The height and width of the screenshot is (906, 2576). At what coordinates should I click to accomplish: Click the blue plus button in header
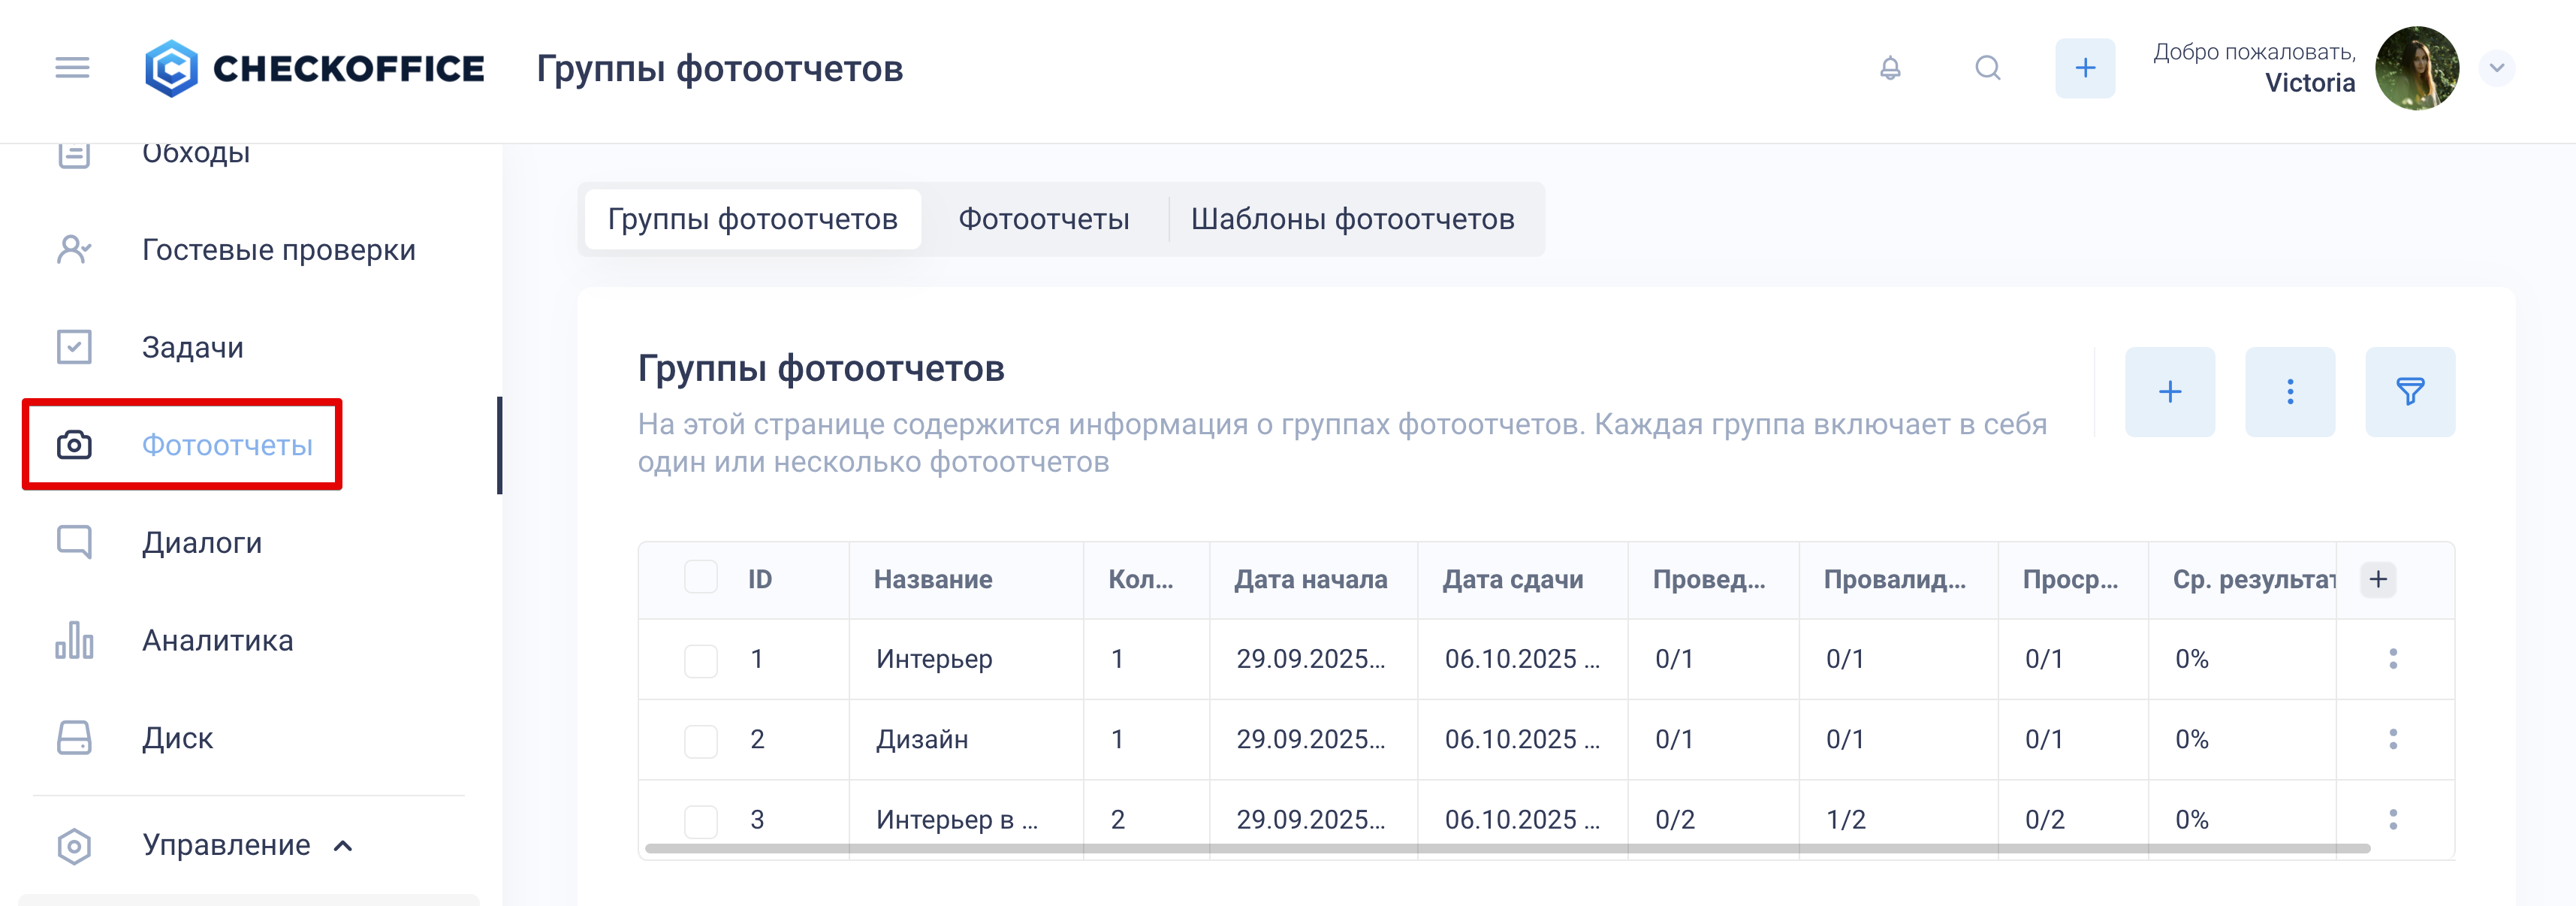pos(2084,68)
